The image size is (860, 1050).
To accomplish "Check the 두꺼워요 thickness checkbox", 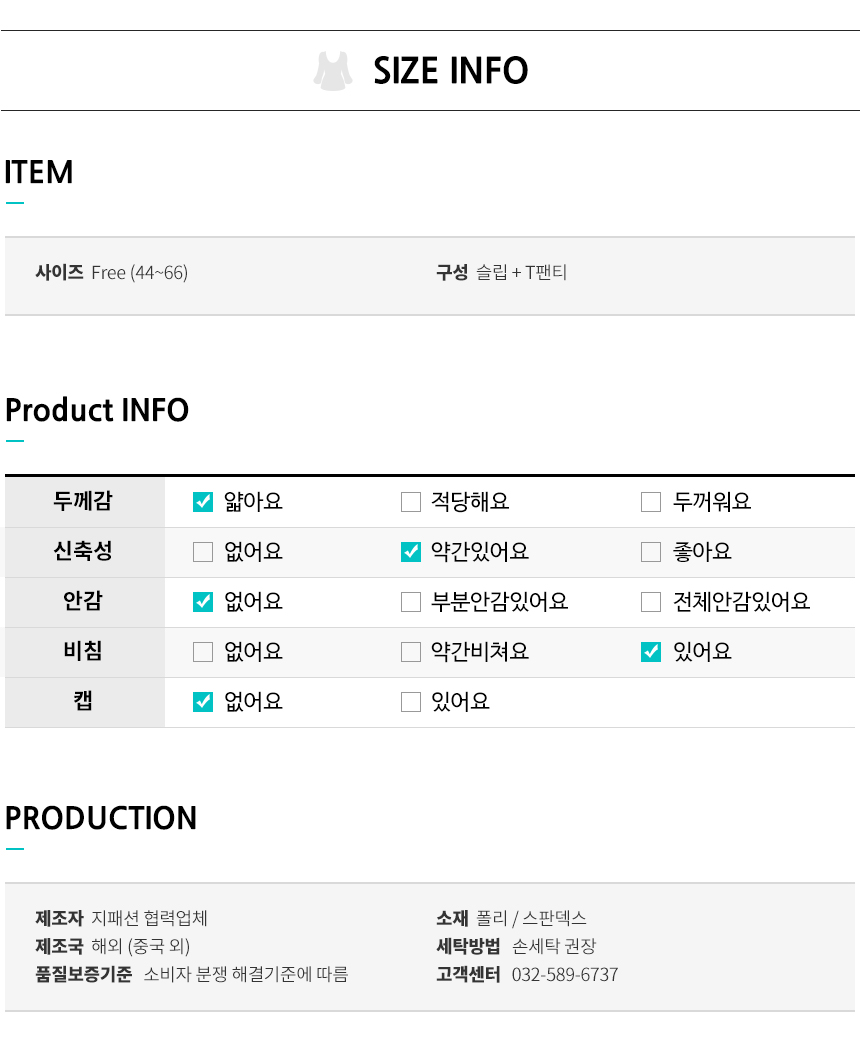I will click(651, 502).
